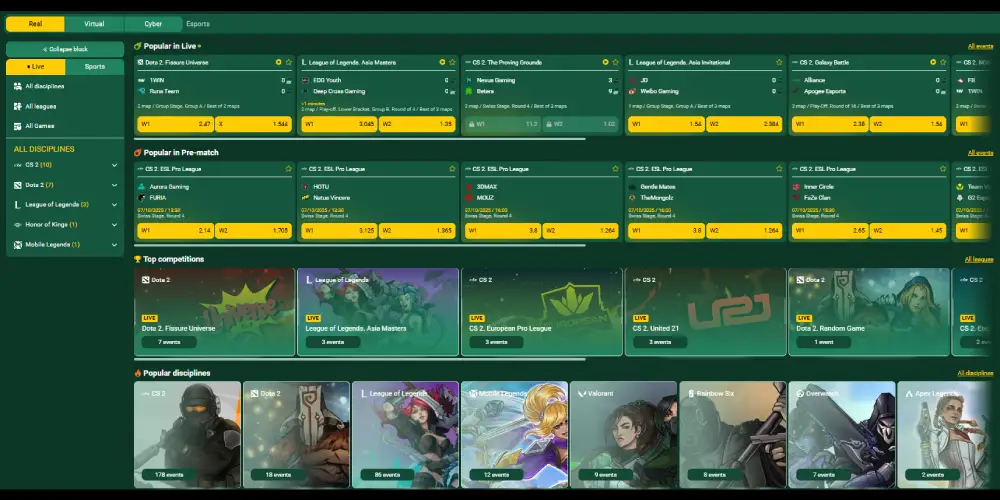Image resolution: width=1000 pixels, height=500 pixels.
Task: Expand the League of Legends discipline in sidebar
Action: pyautogui.click(x=114, y=205)
